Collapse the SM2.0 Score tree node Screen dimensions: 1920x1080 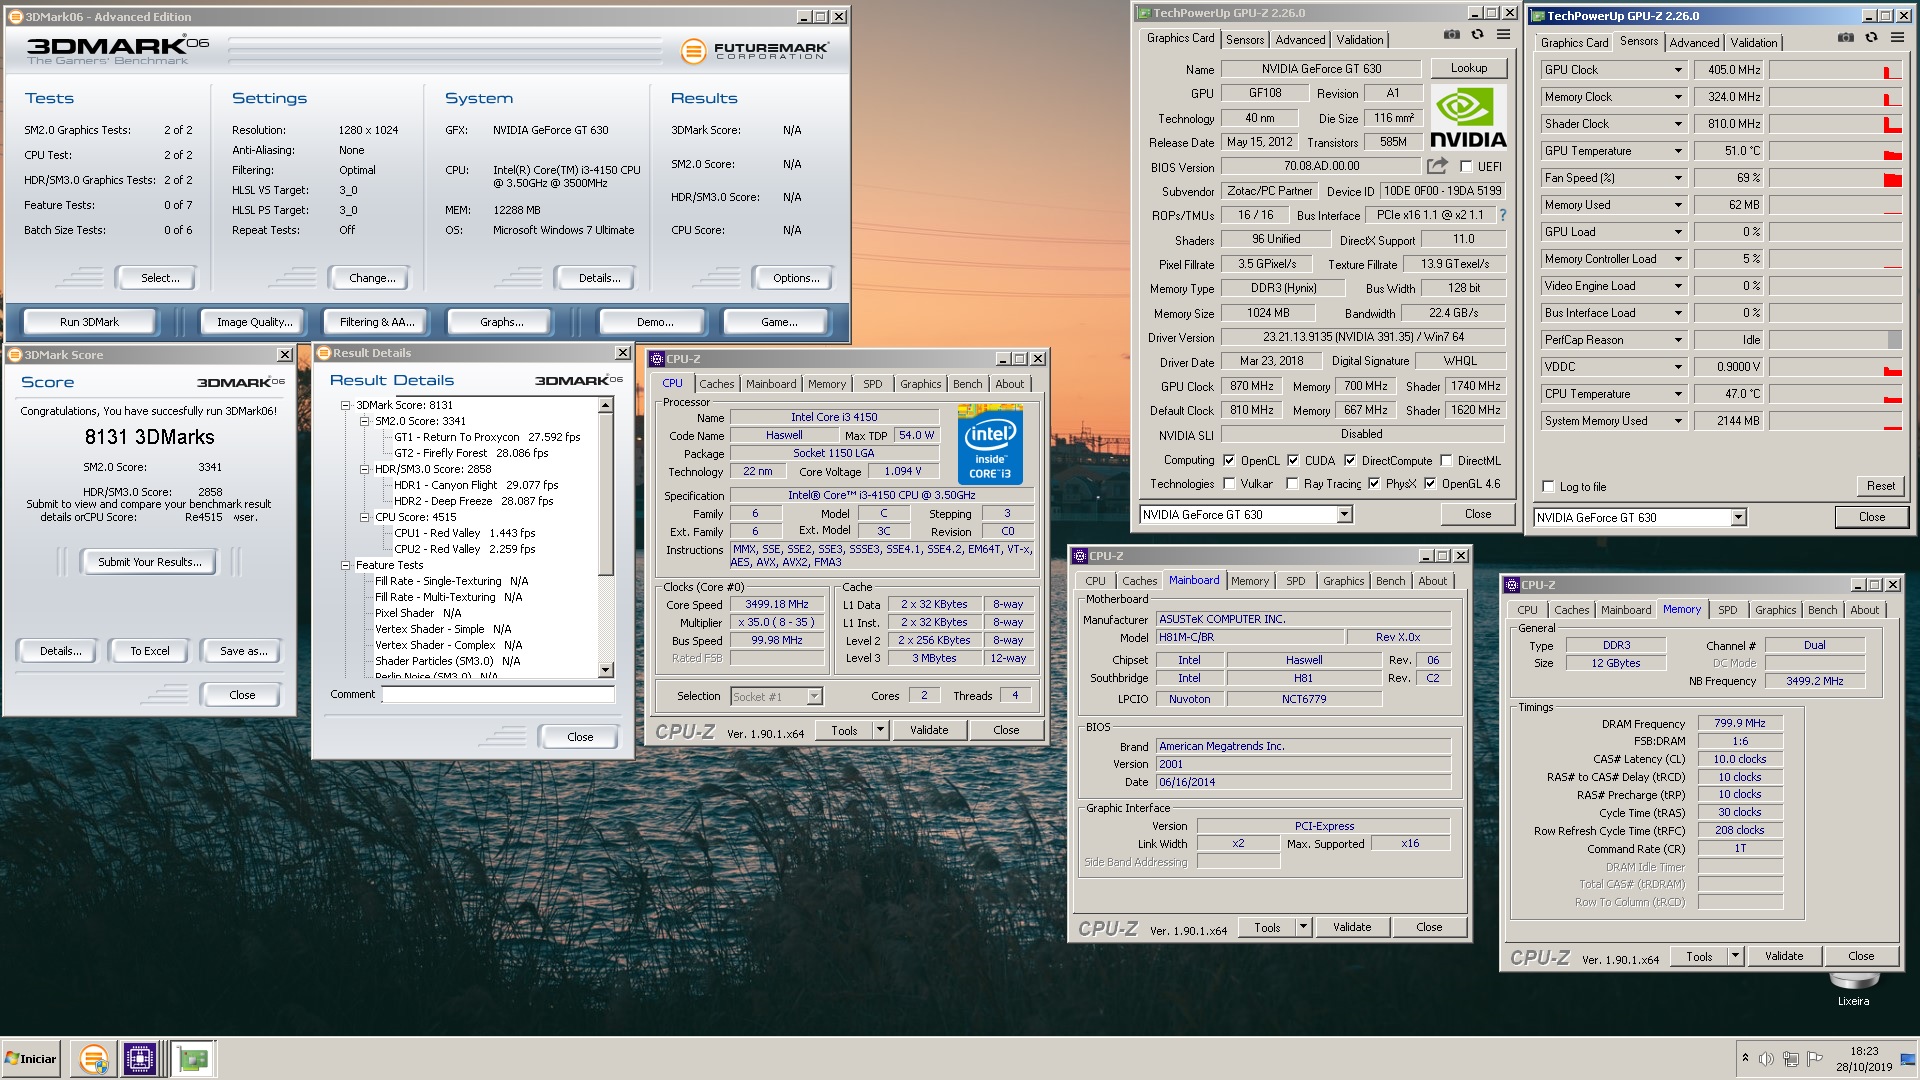(x=365, y=421)
